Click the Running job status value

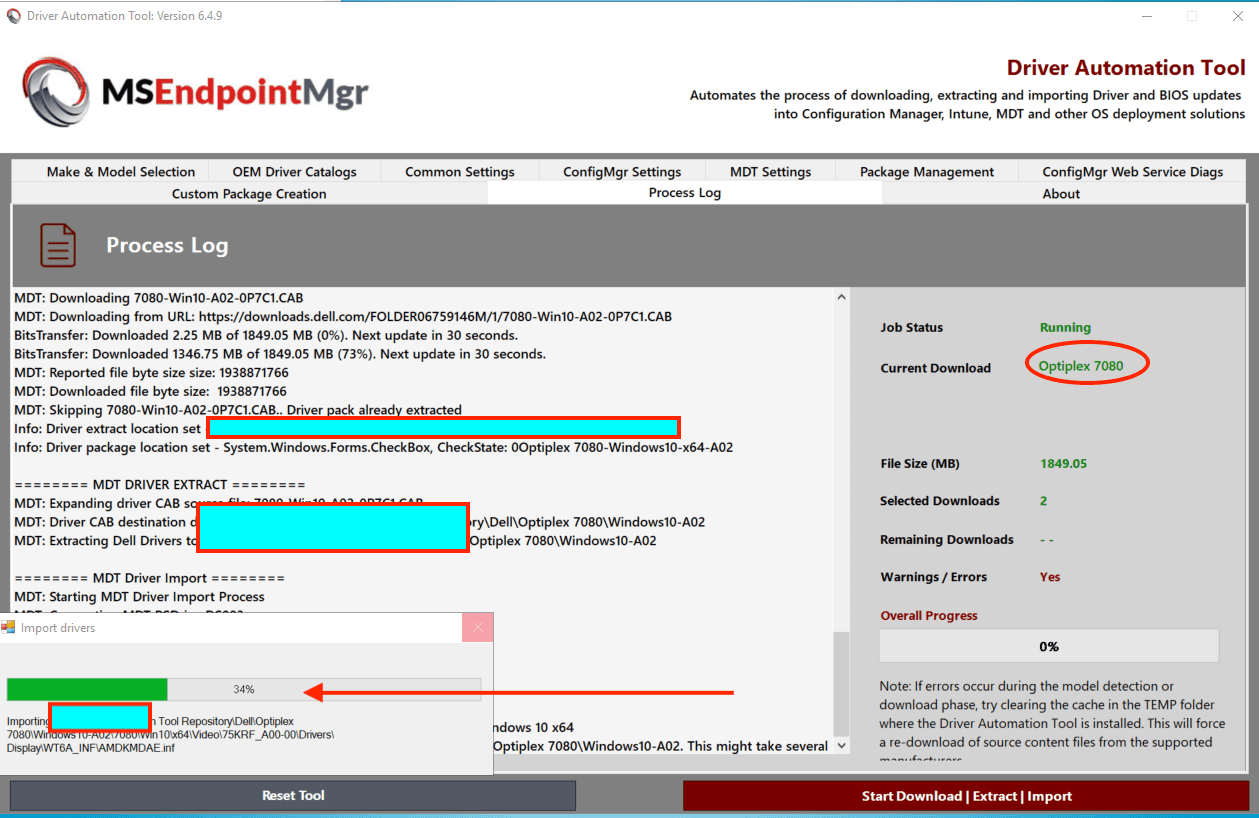(x=1065, y=328)
